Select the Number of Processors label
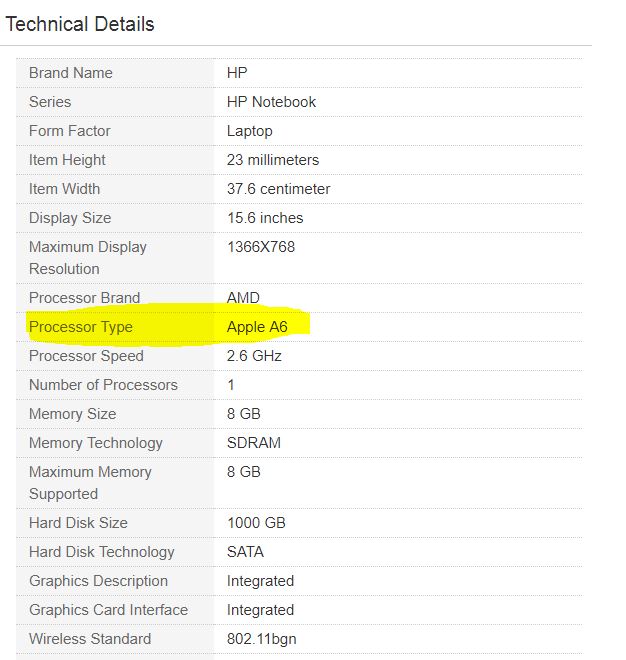 tap(103, 385)
